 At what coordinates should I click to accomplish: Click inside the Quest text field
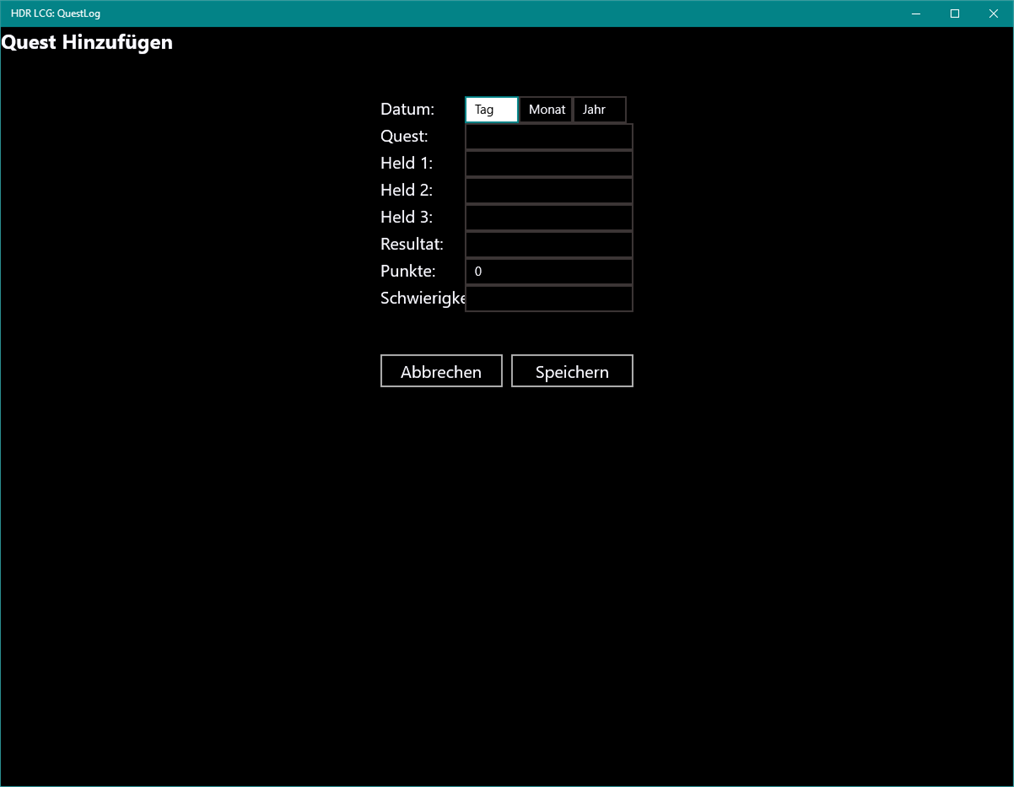pos(548,136)
